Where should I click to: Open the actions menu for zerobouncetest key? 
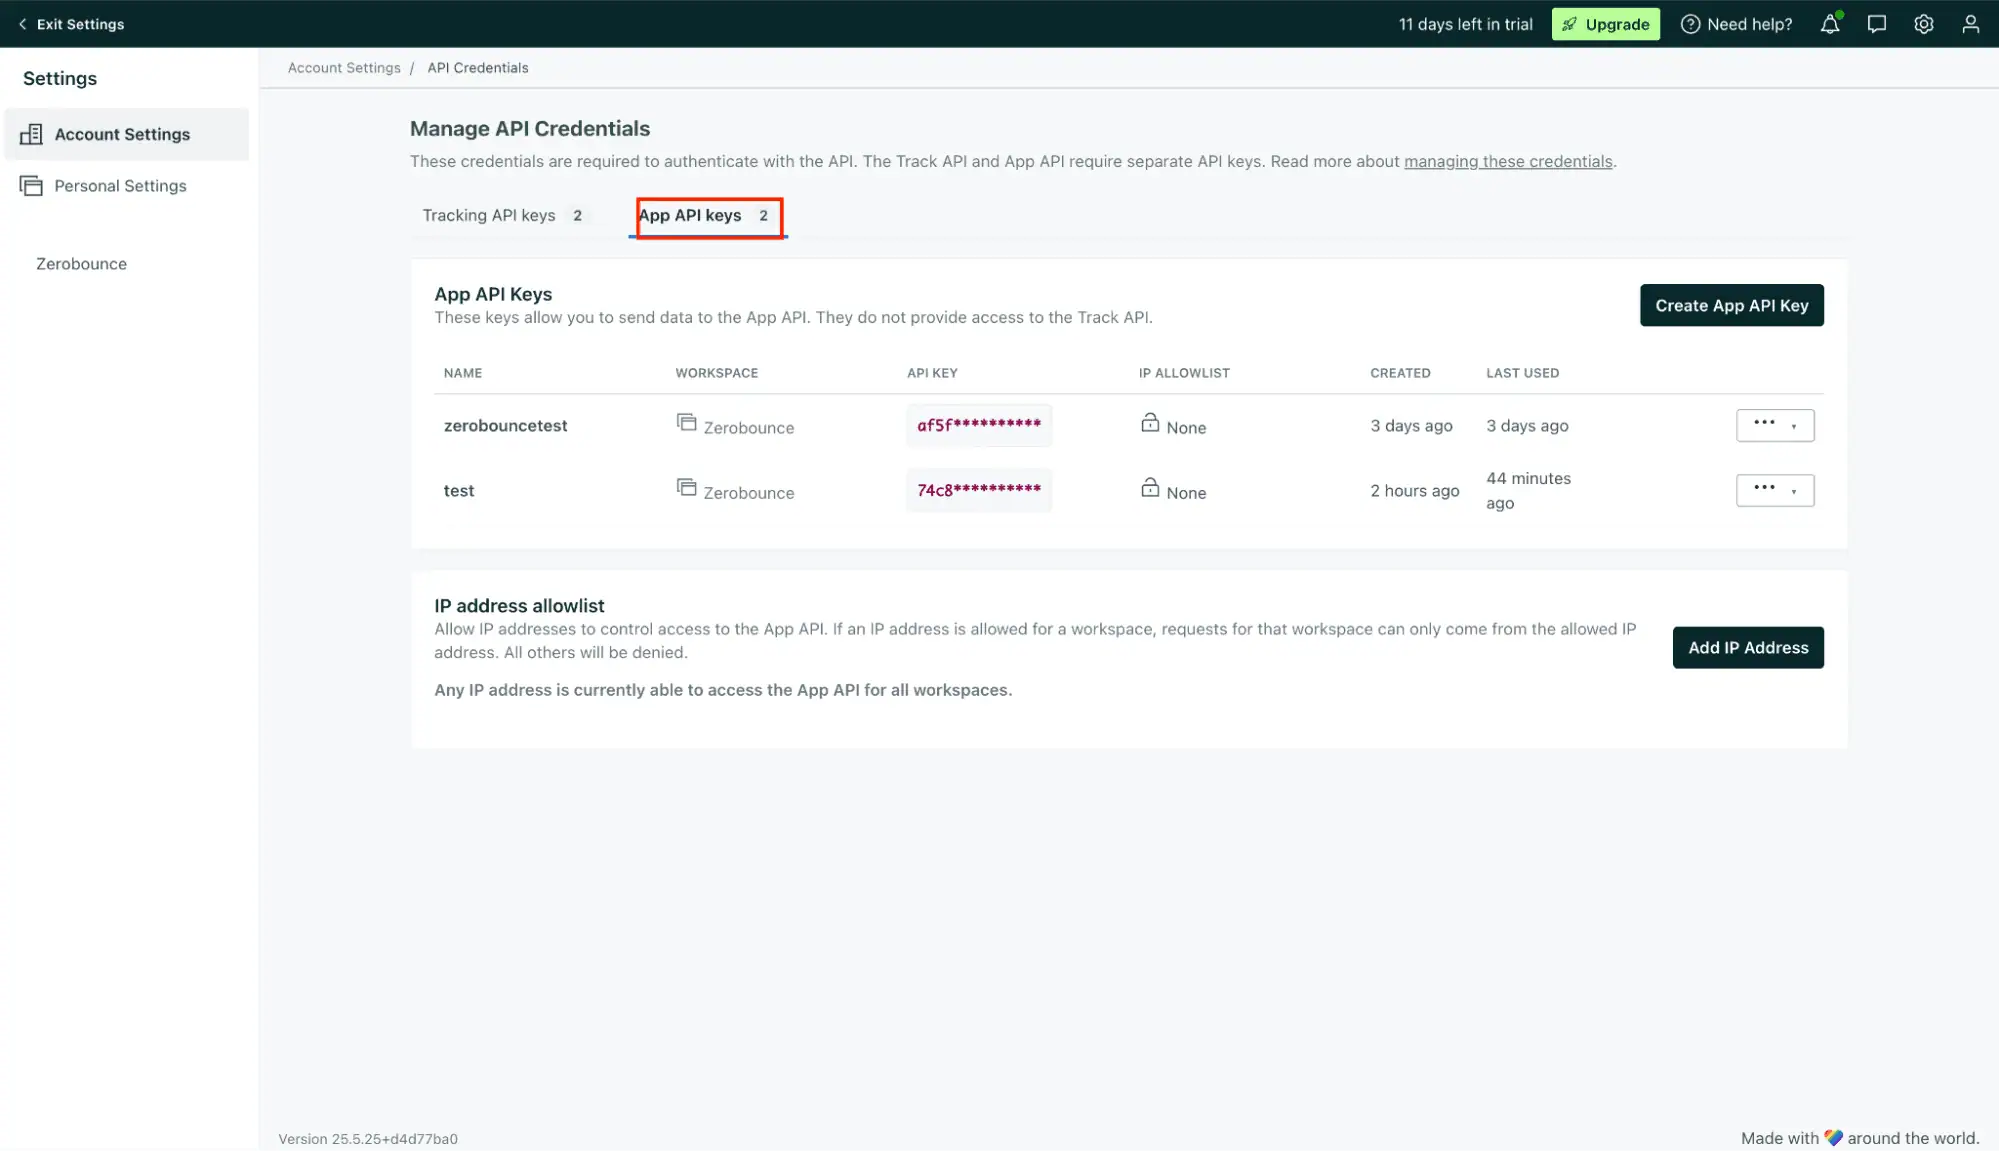(1766, 424)
